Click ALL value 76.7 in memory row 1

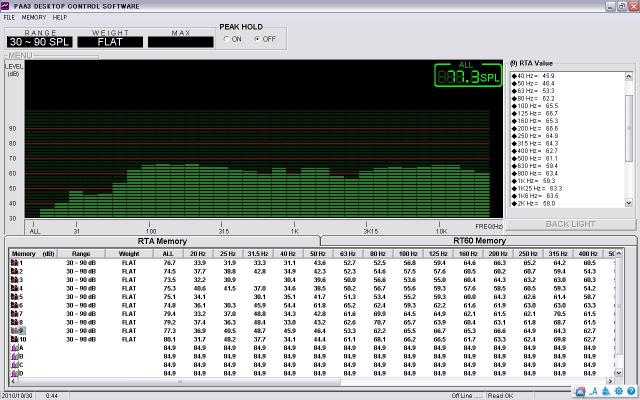point(169,263)
